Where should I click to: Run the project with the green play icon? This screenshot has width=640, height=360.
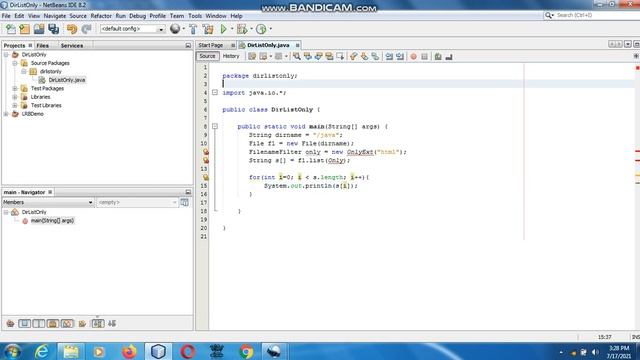click(x=224, y=29)
